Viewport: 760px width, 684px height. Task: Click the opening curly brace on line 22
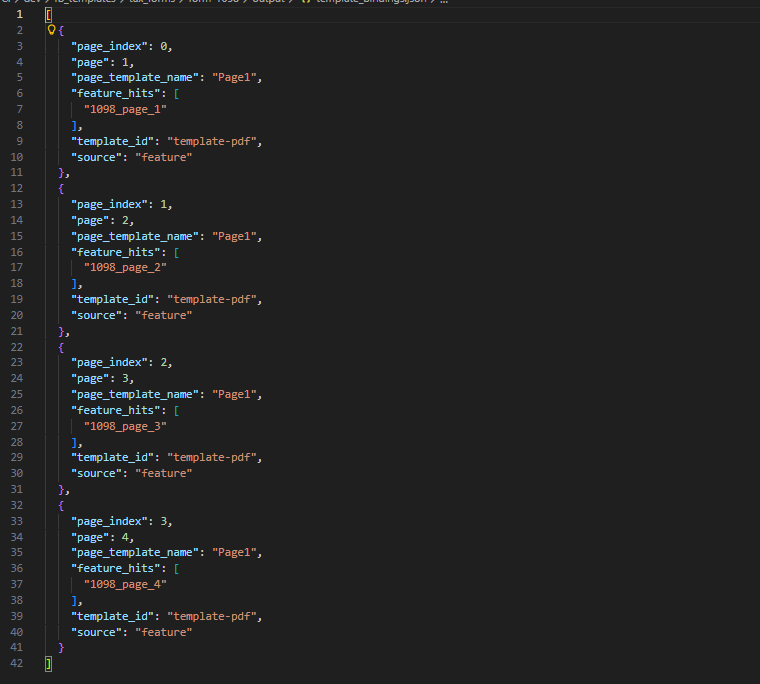coord(61,348)
